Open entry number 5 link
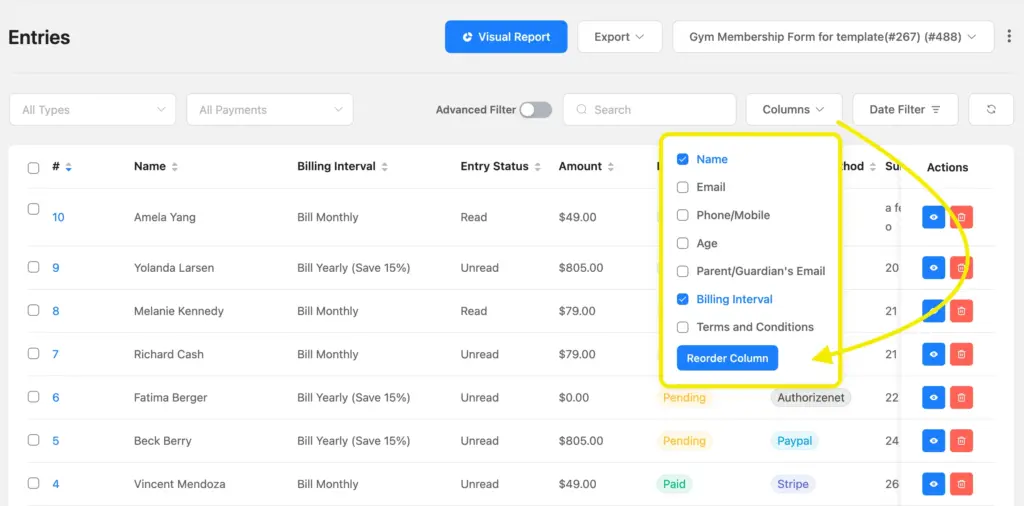The height and width of the screenshot is (506, 1024). [56, 441]
